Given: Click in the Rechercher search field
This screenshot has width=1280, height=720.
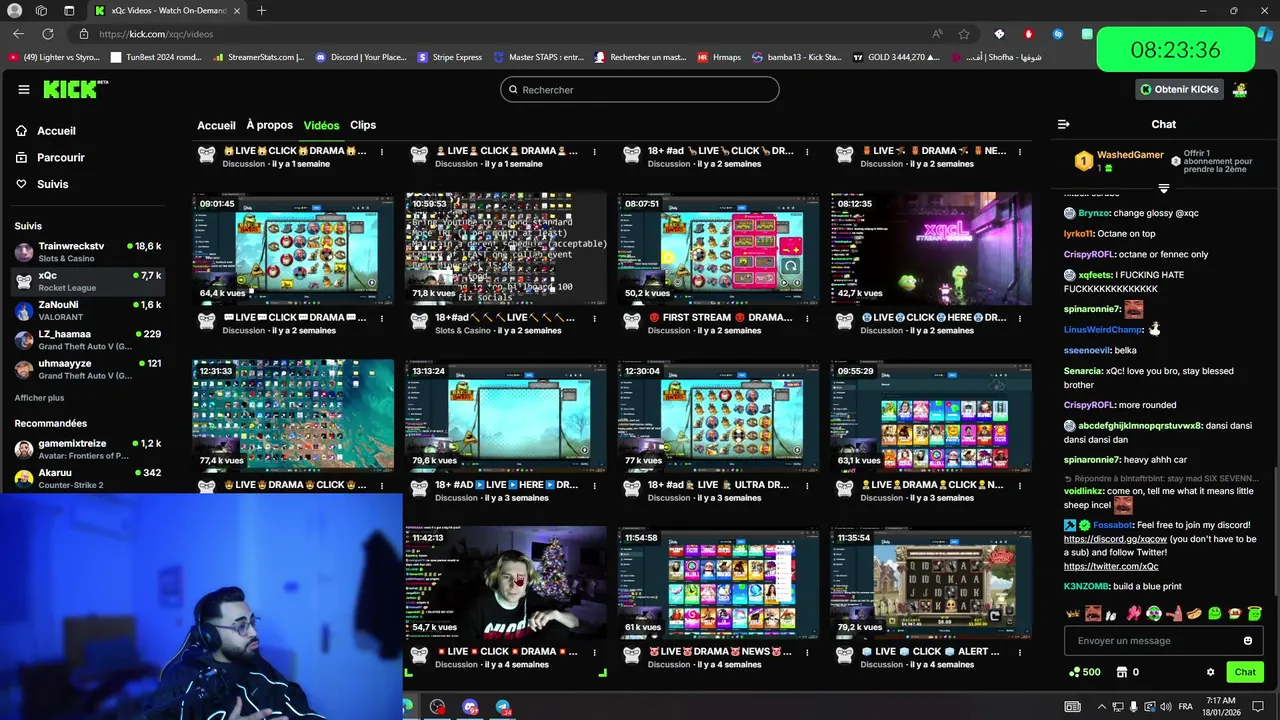Looking at the screenshot, I should pos(640,89).
